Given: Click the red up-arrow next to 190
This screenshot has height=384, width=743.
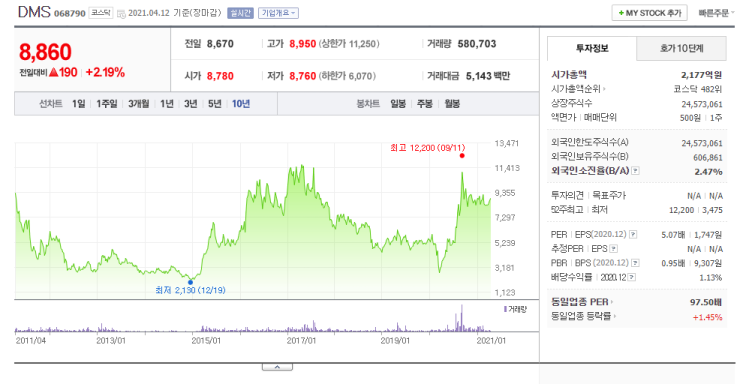Looking at the screenshot, I should (x=54, y=72).
